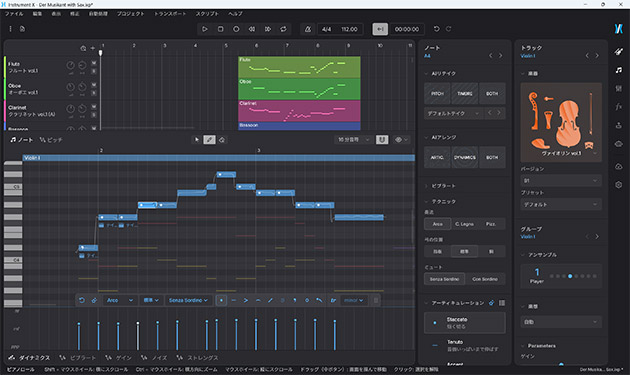Fast forward using the transport forward icon
Screen dimensions: 630x375
pos(268,29)
